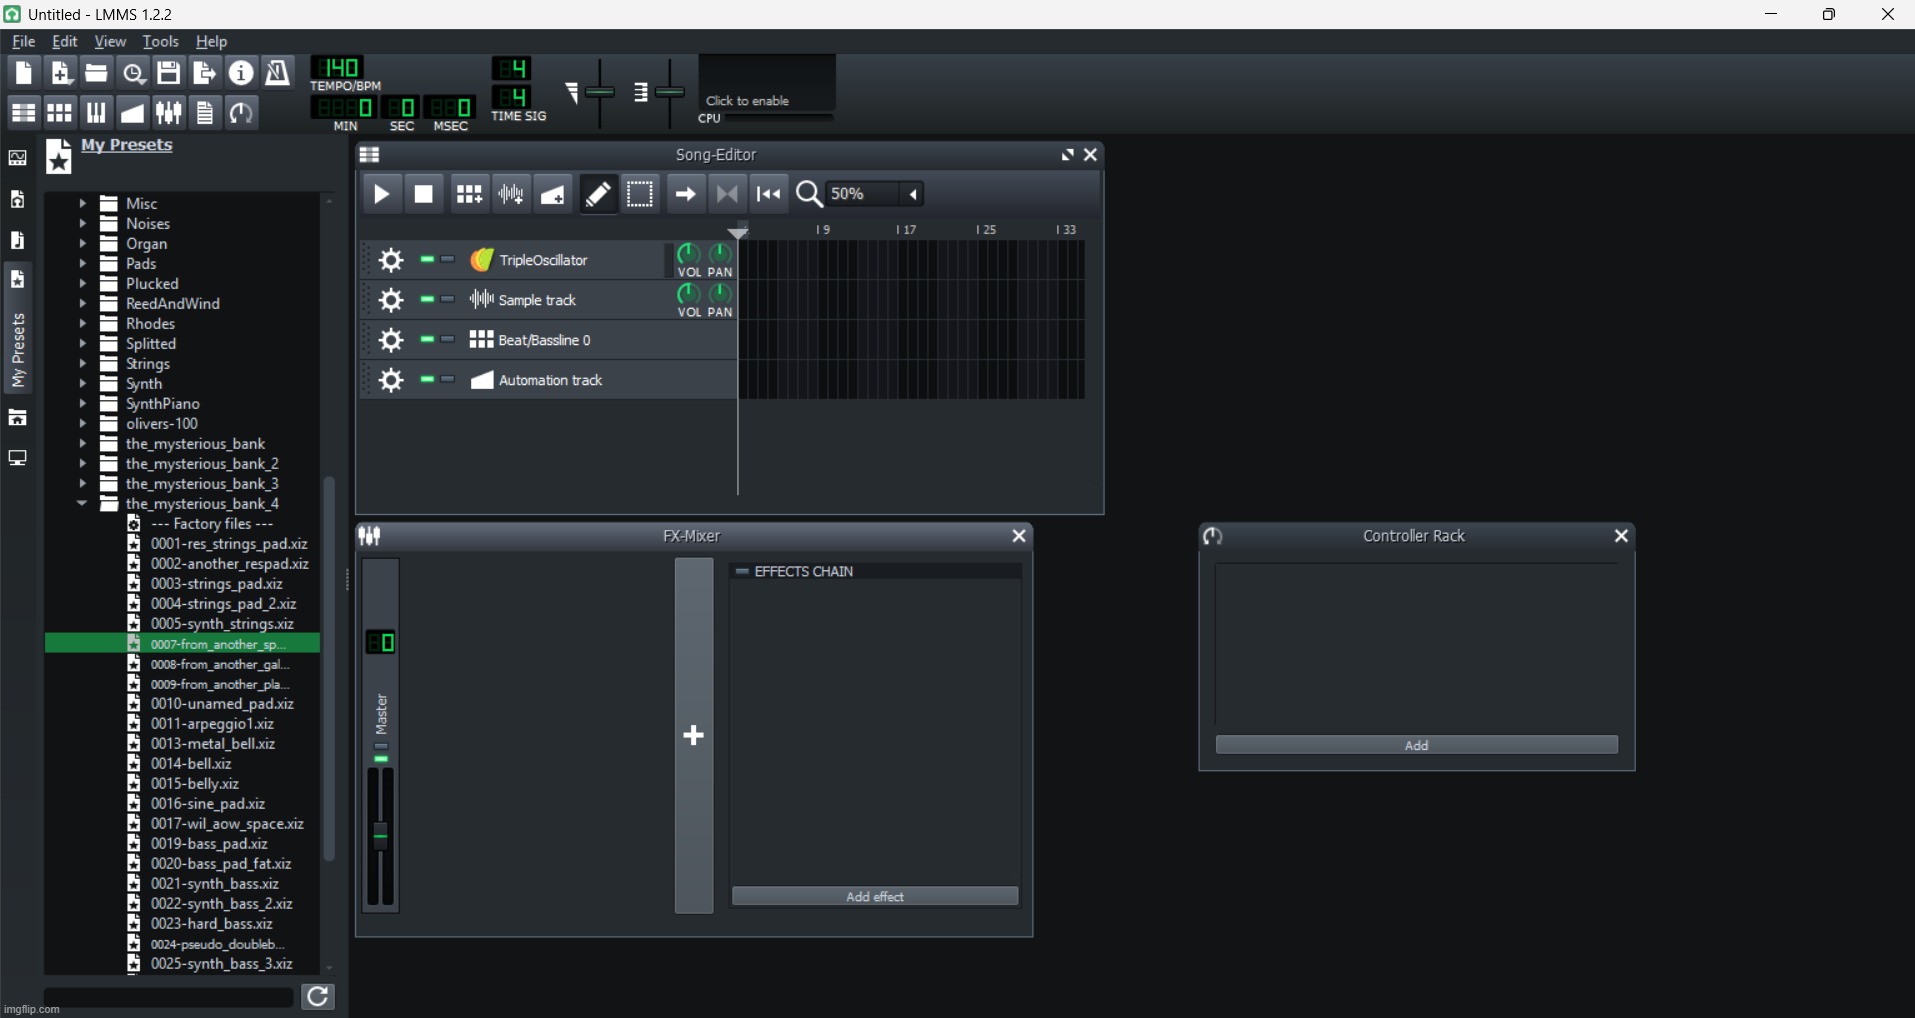
Task: Toggle the Effects Chain enable LED
Action: tap(742, 572)
